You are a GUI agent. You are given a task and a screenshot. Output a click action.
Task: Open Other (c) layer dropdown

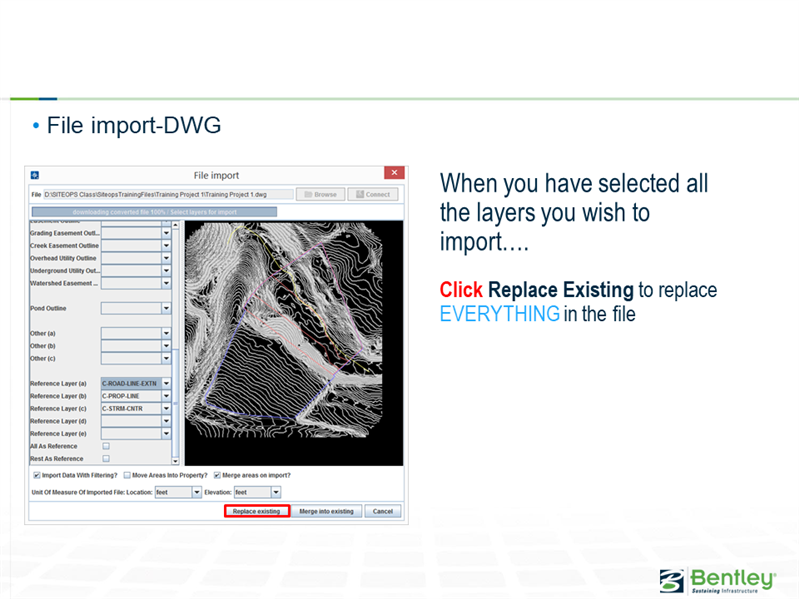(x=166, y=359)
